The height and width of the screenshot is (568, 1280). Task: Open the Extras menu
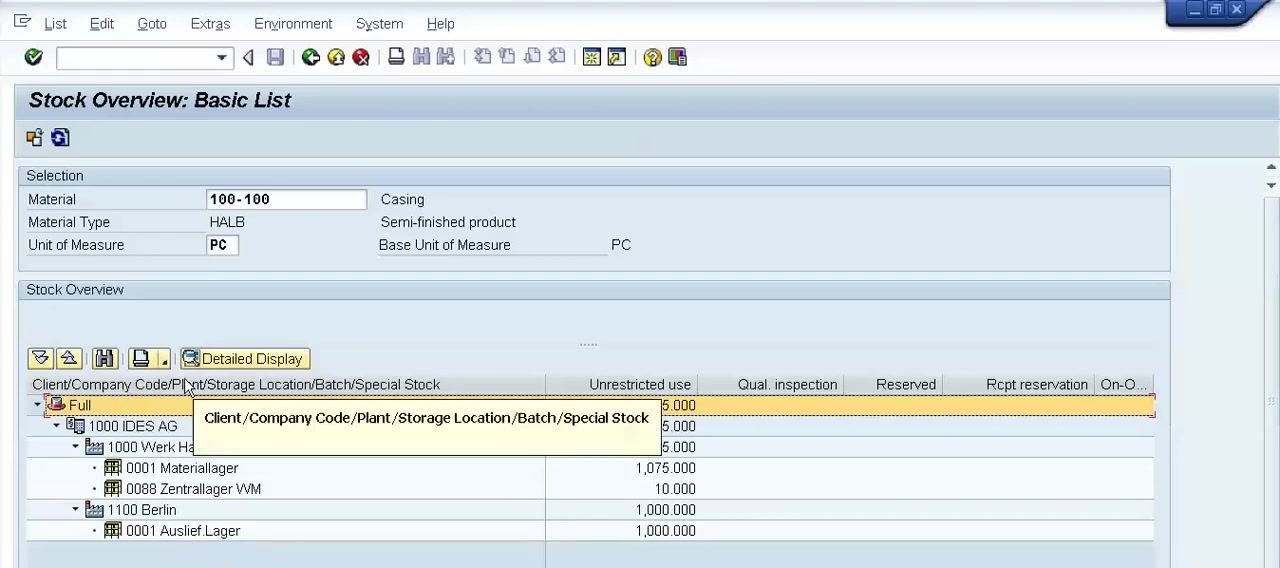pyautogui.click(x=210, y=23)
